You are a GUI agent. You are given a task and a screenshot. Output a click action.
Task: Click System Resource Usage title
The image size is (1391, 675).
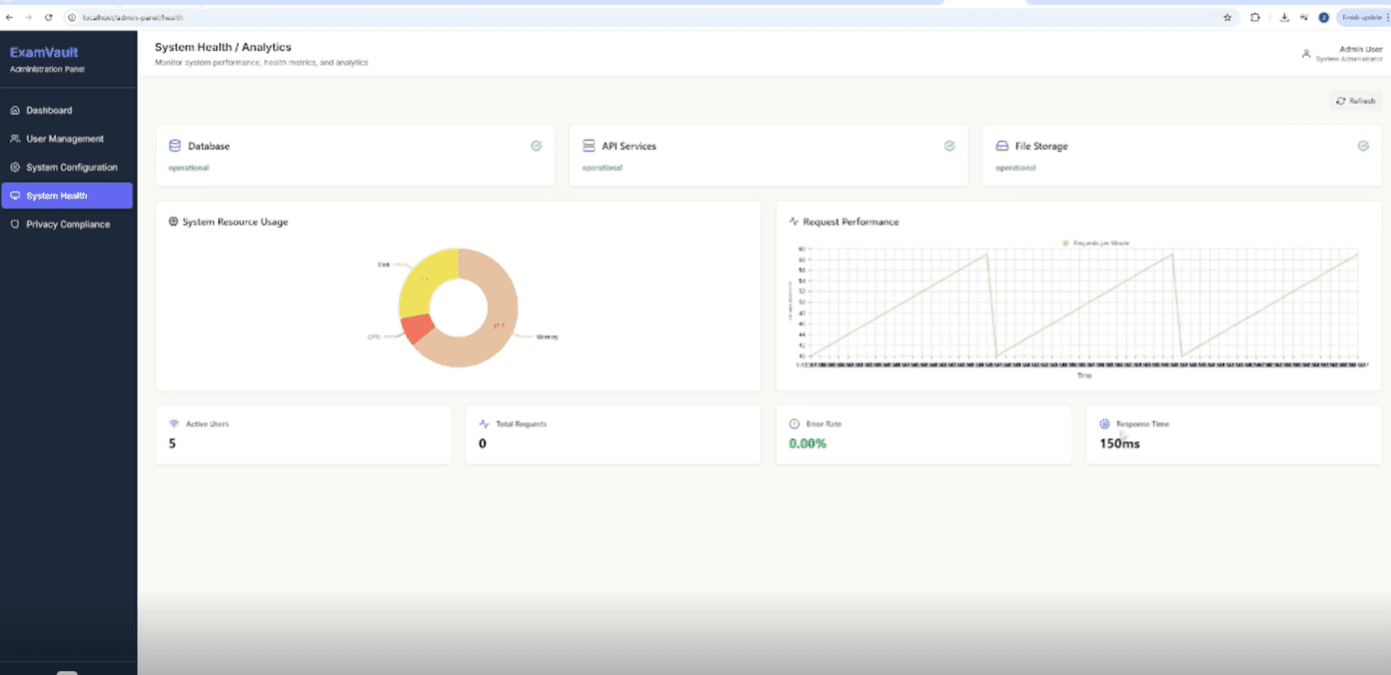235,222
